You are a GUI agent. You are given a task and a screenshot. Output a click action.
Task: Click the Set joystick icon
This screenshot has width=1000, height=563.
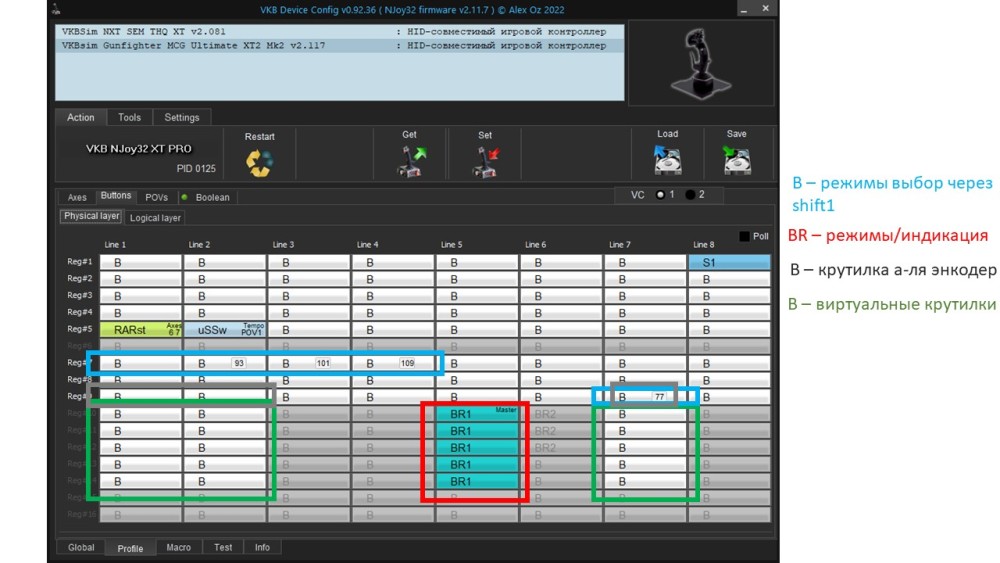(486, 162)
